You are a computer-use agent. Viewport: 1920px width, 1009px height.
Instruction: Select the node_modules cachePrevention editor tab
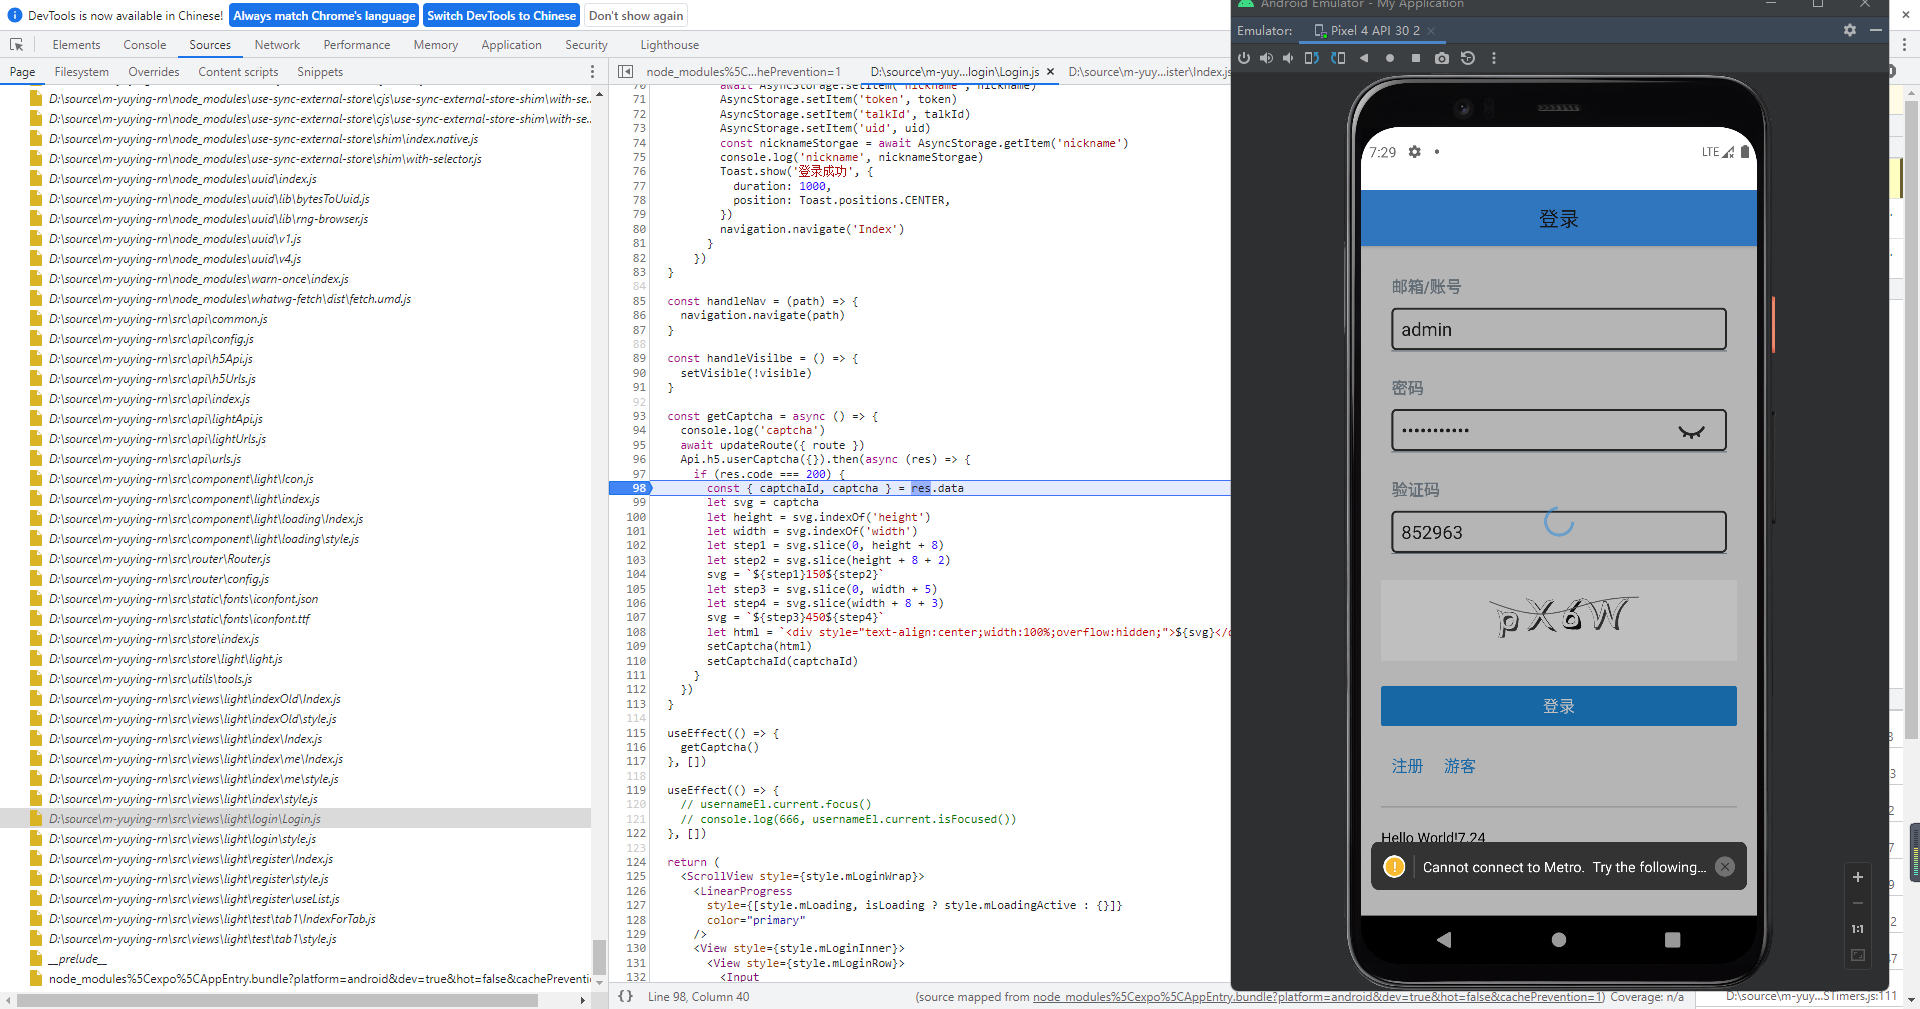743,72
